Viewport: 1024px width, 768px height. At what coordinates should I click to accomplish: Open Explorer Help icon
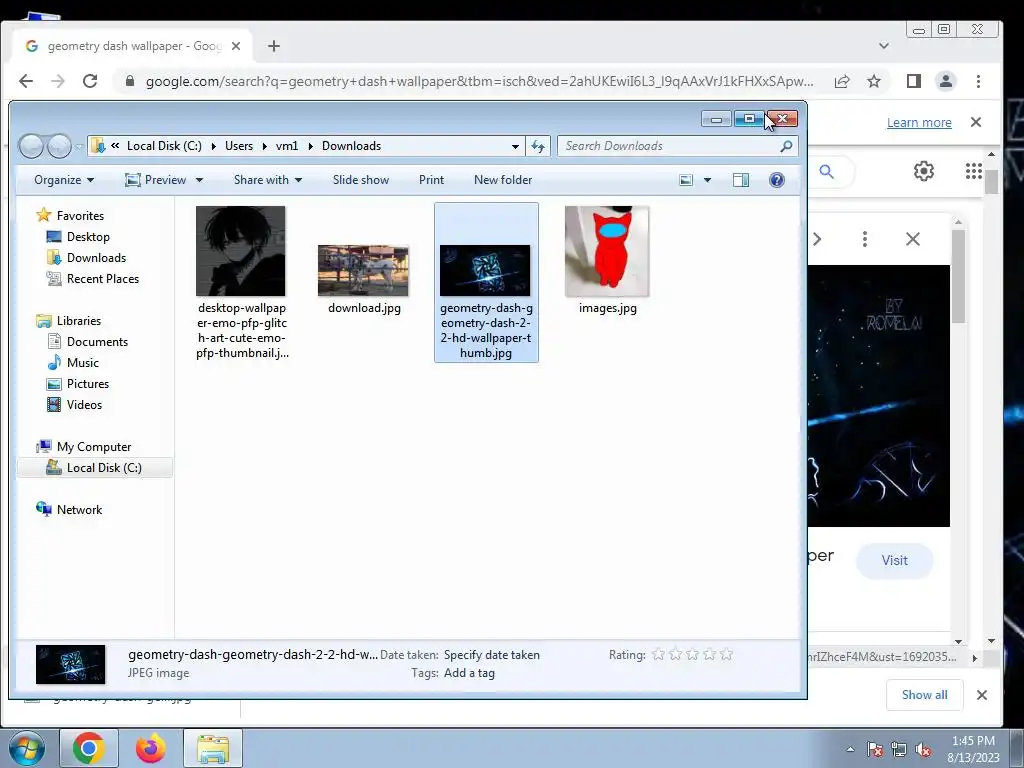pos(776,180)
